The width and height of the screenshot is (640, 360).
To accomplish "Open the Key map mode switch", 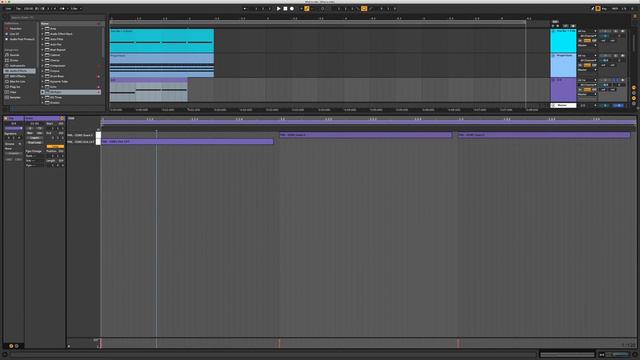I will [604, 9].
